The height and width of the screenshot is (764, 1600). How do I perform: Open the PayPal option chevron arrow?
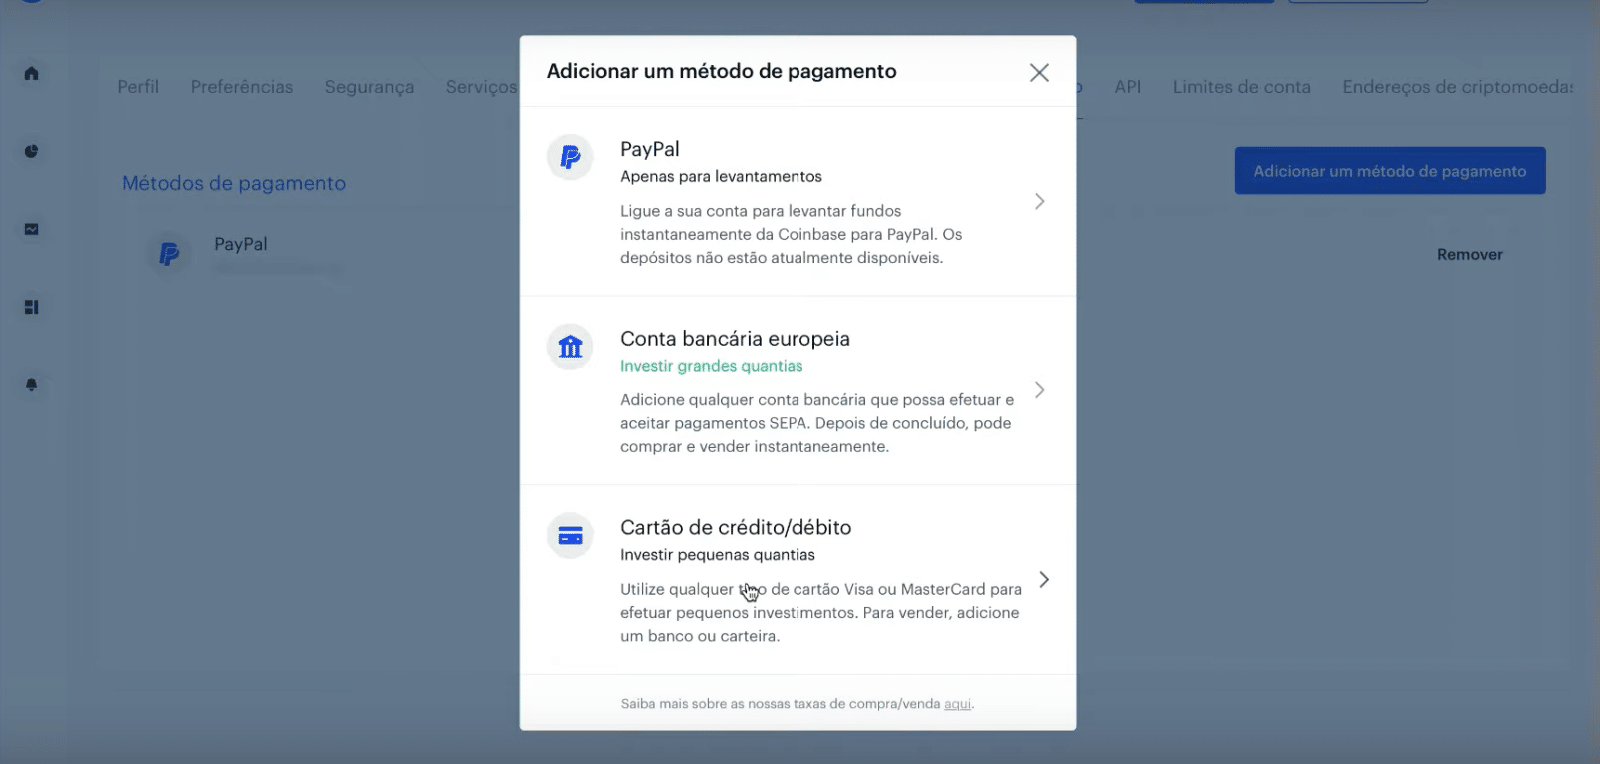[1040, 201]
